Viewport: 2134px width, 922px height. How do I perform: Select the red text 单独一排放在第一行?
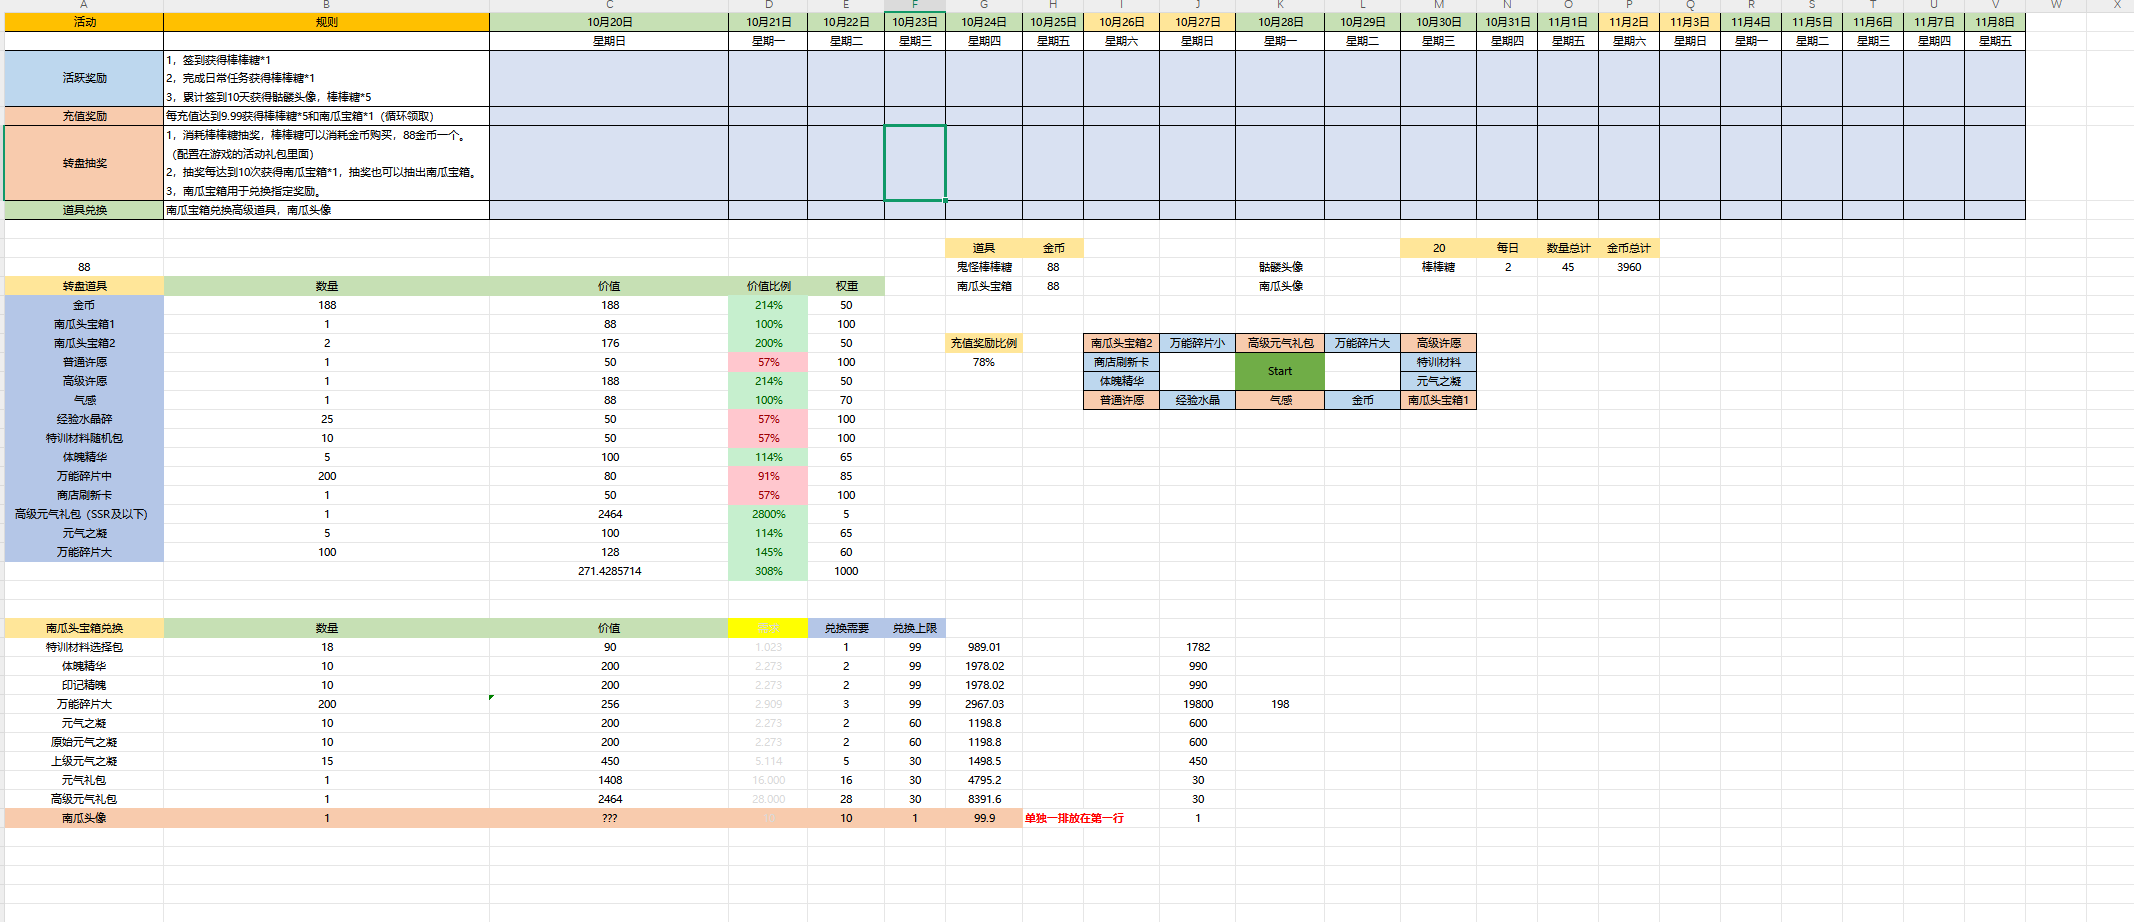1074,818
